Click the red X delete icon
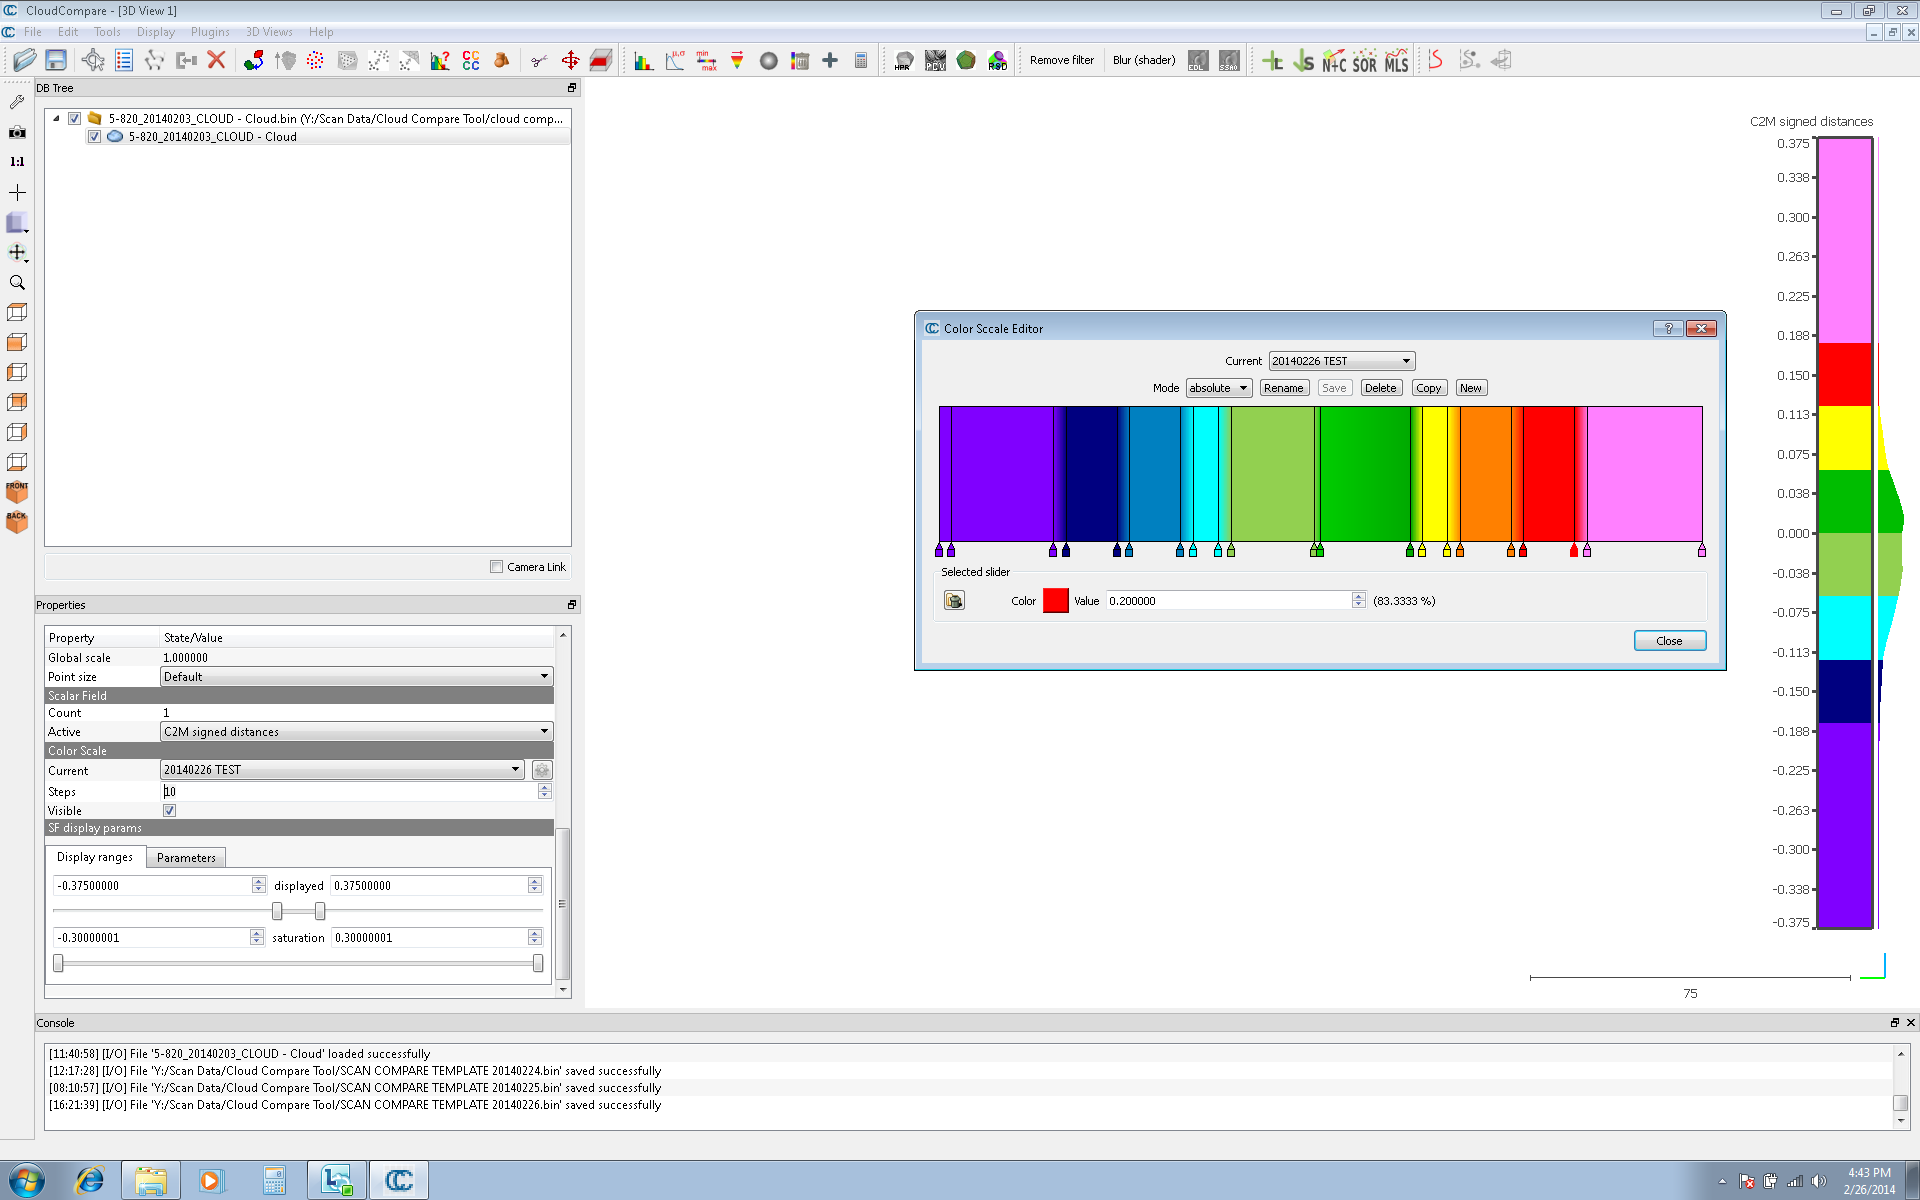The width and height of the screenshot is (1920, 1200). click(x=216, y=60)
